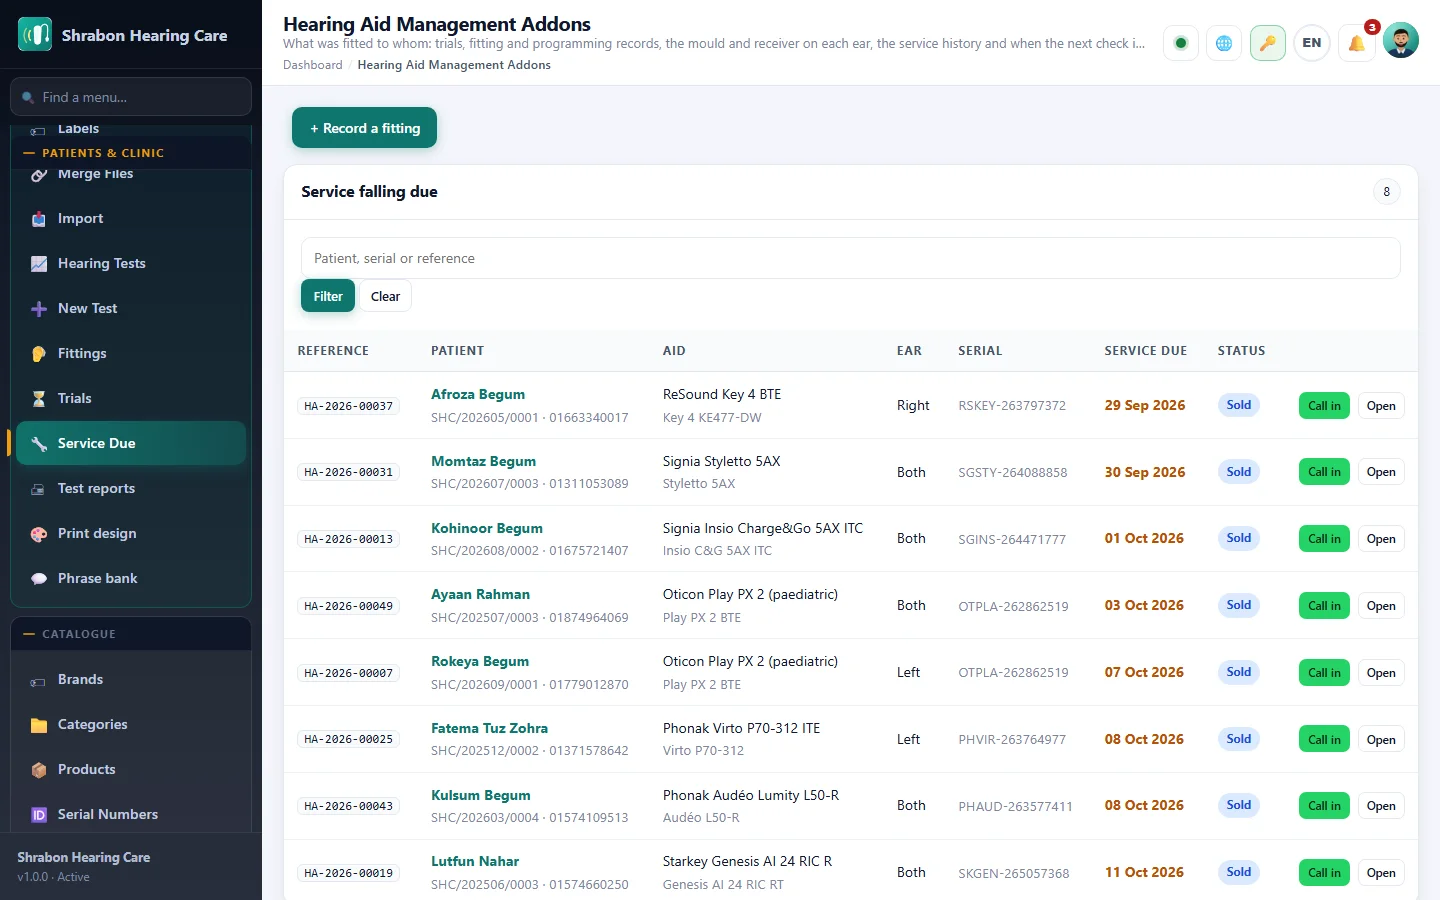
Task: Go to Hearing Tests menu item
Action: point(131,263)
